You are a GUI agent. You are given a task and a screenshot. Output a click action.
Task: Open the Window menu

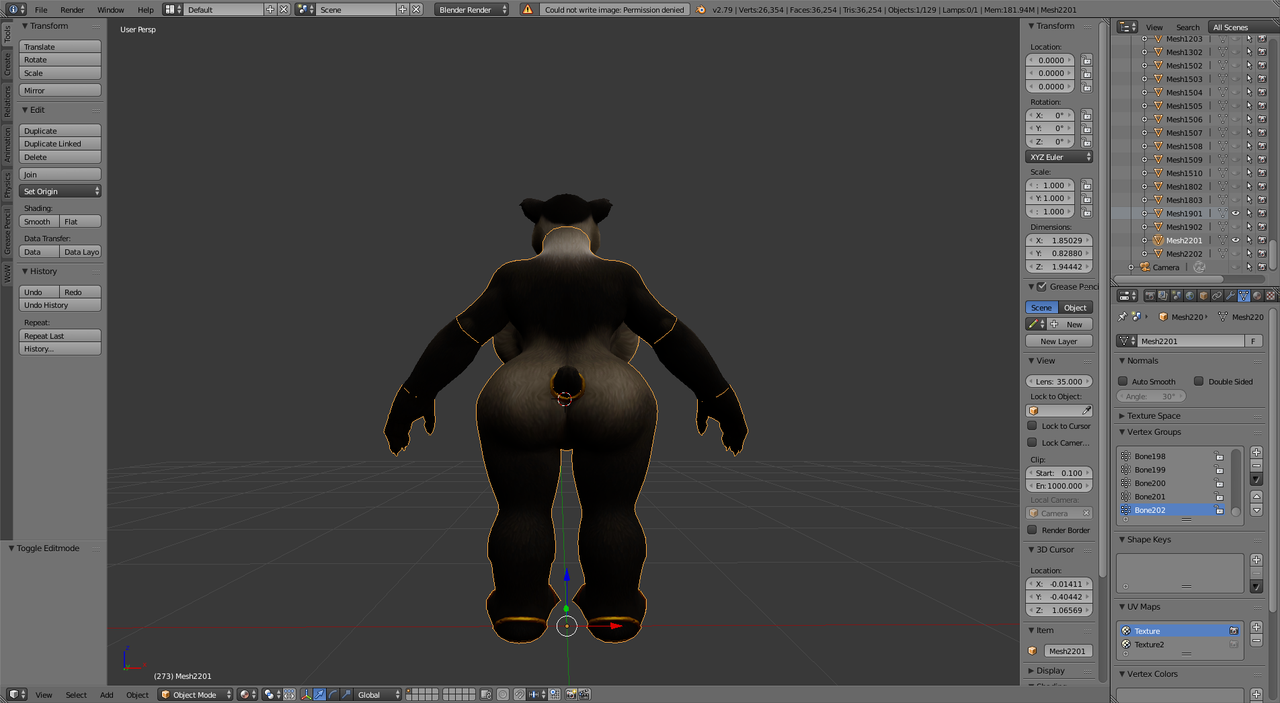(110, 9)
